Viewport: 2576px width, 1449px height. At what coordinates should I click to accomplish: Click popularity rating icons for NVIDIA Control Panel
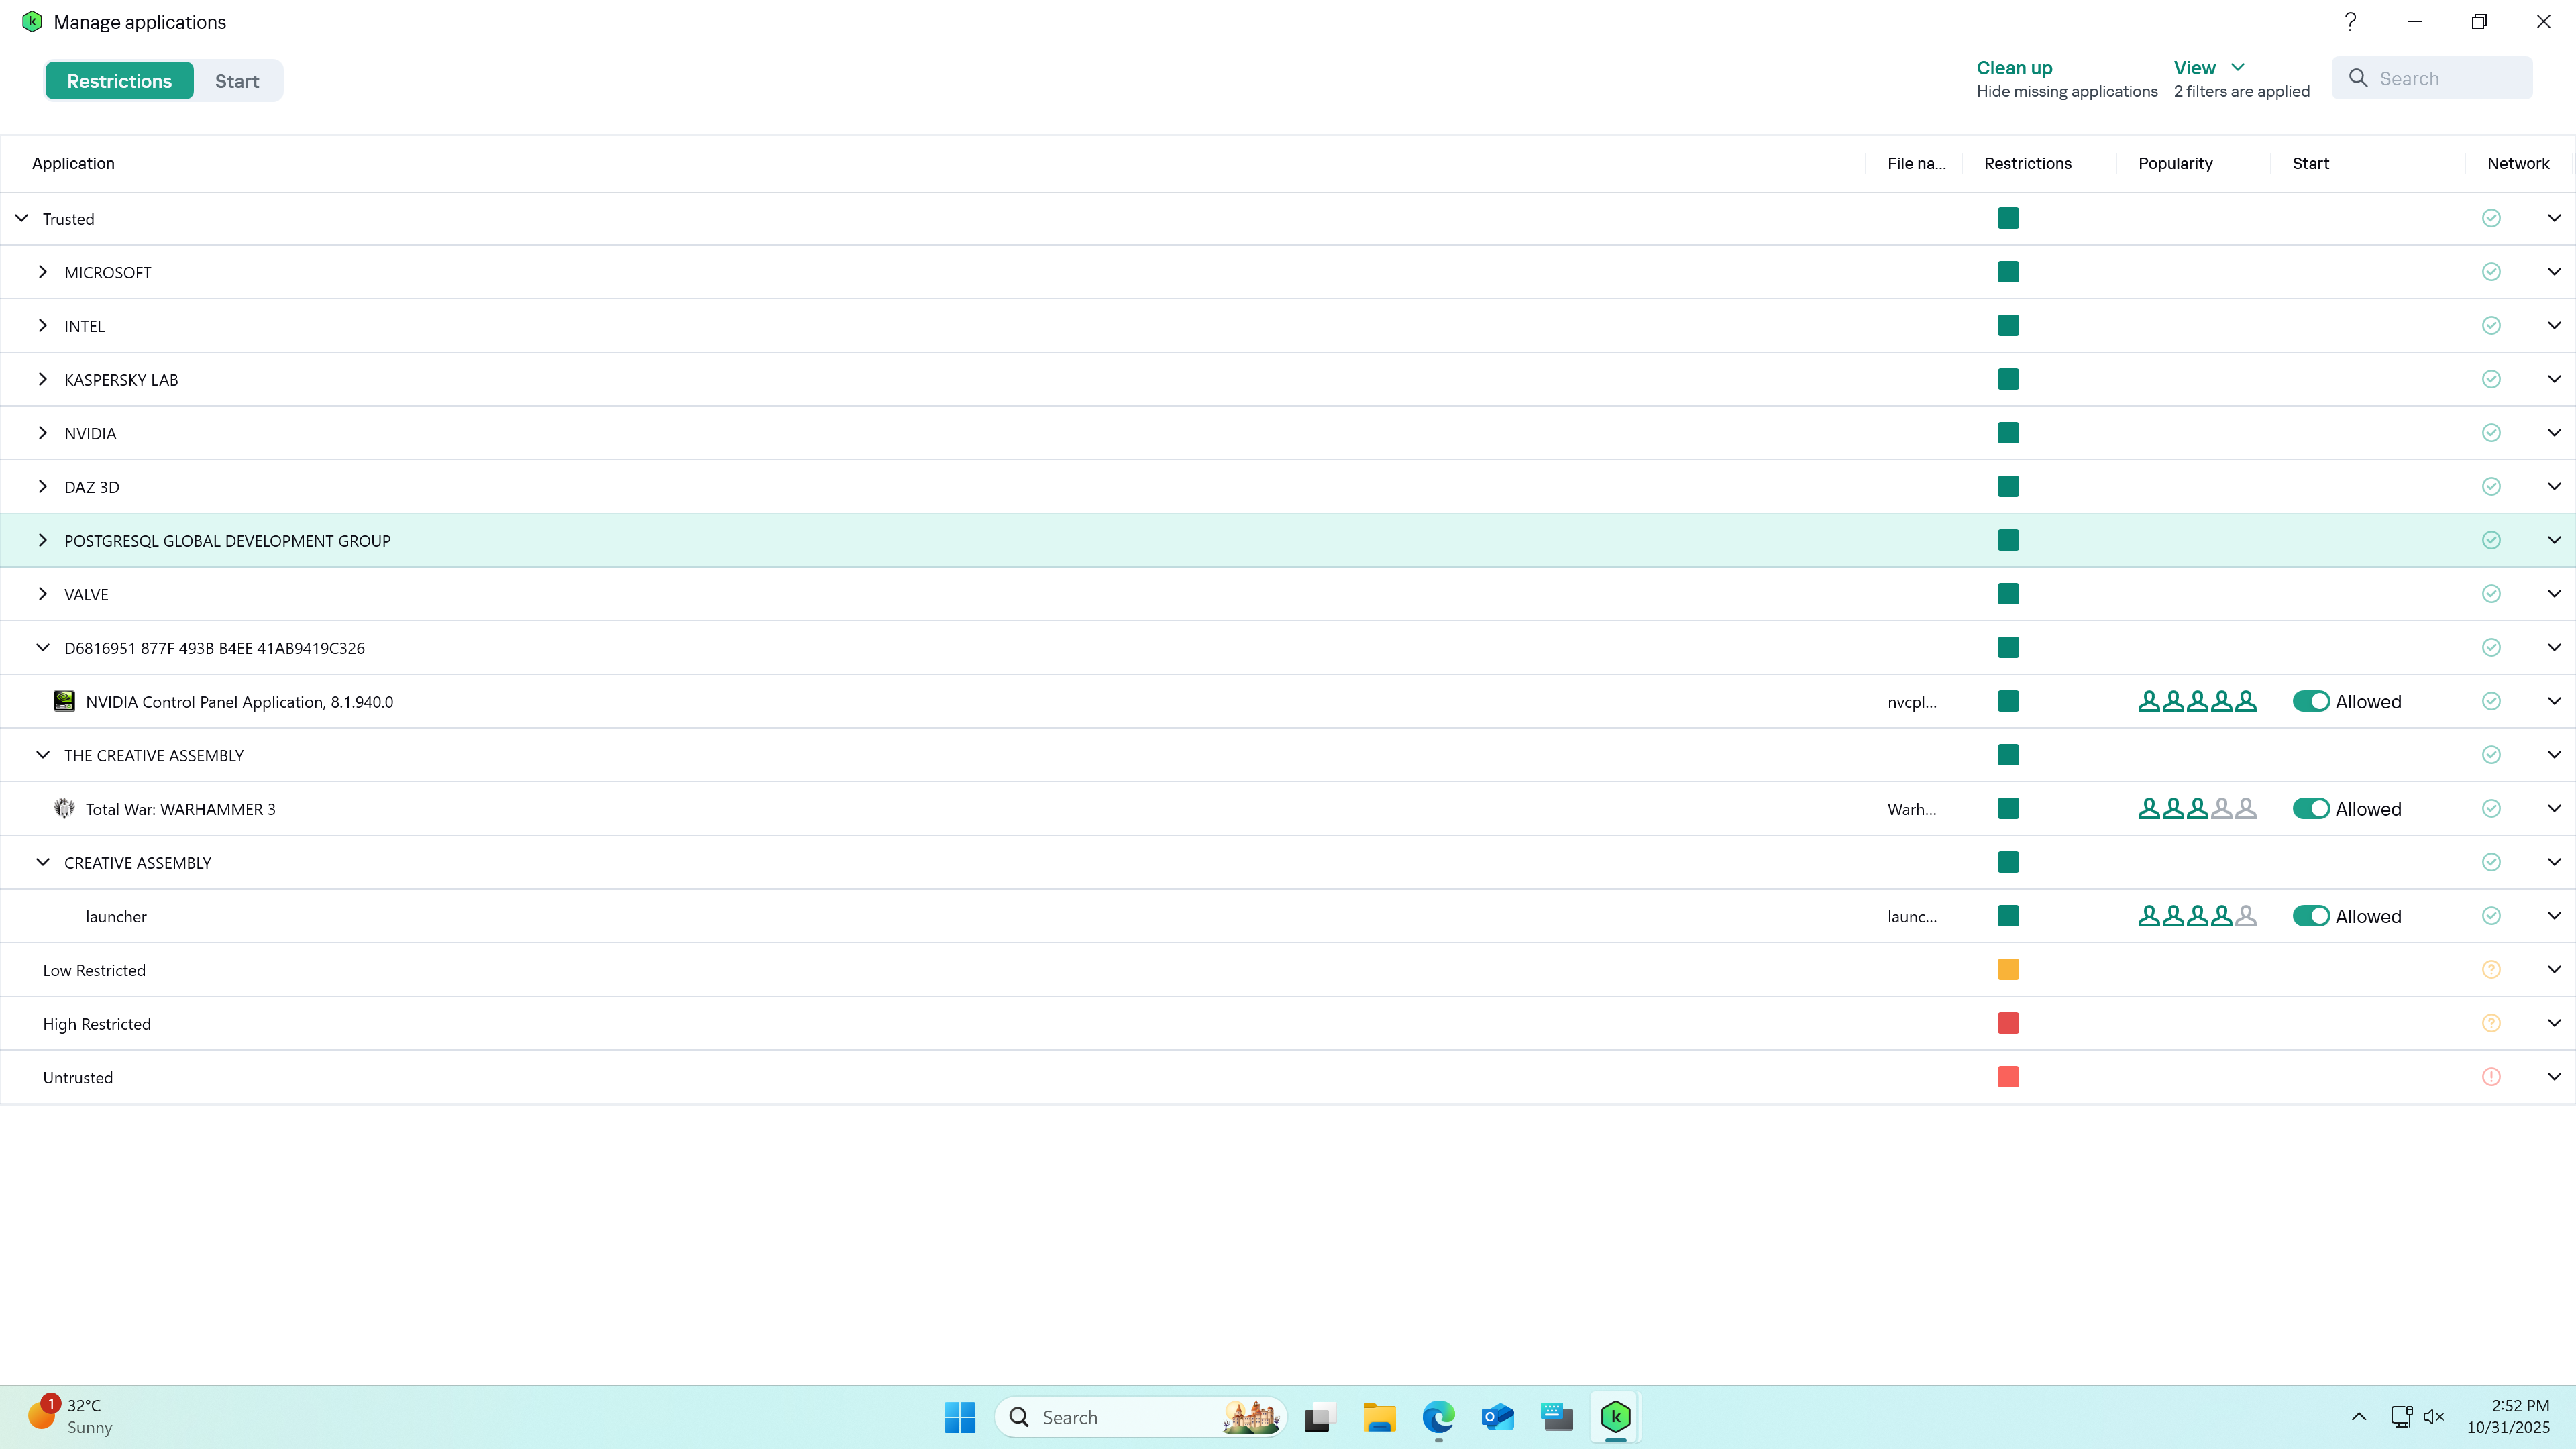click(2197, 701)
